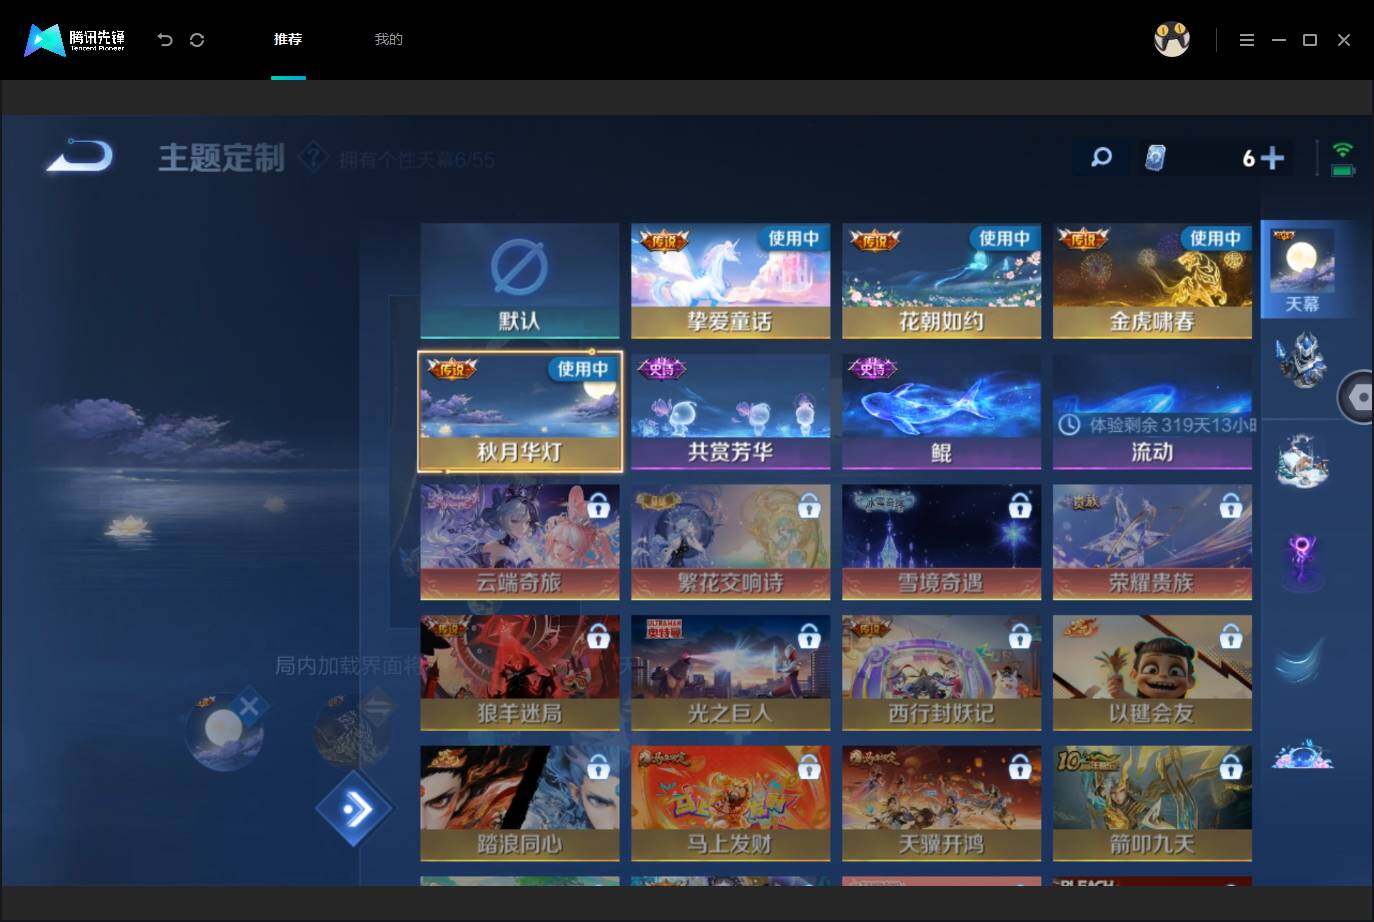
Task: Select the 挚爱童话 theme card
Action: (730, 281)
